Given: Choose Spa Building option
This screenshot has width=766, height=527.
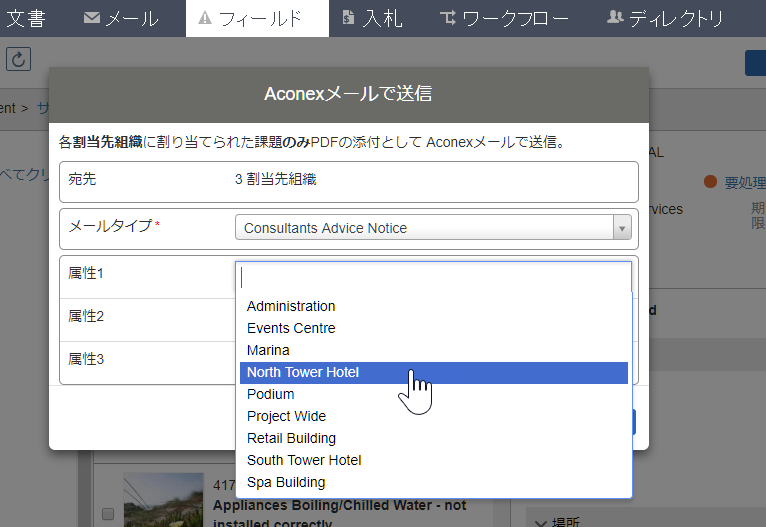Looking at the screenshot, I should 433,482.
